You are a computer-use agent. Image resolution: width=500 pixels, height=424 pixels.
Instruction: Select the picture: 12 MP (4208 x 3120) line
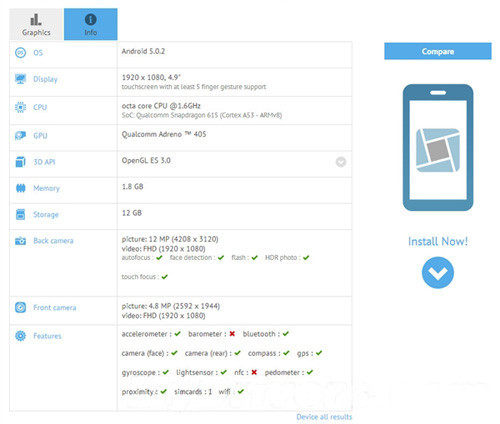pyautogui.click(x=170, y=239)
